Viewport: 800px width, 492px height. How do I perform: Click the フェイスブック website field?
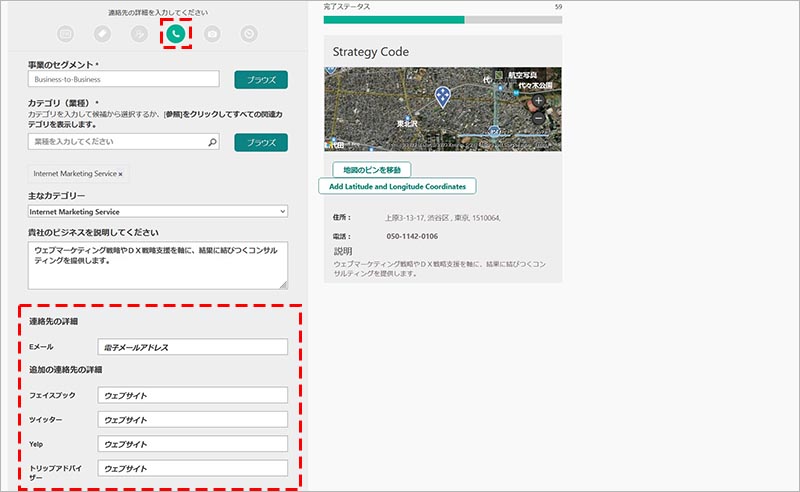192,395
